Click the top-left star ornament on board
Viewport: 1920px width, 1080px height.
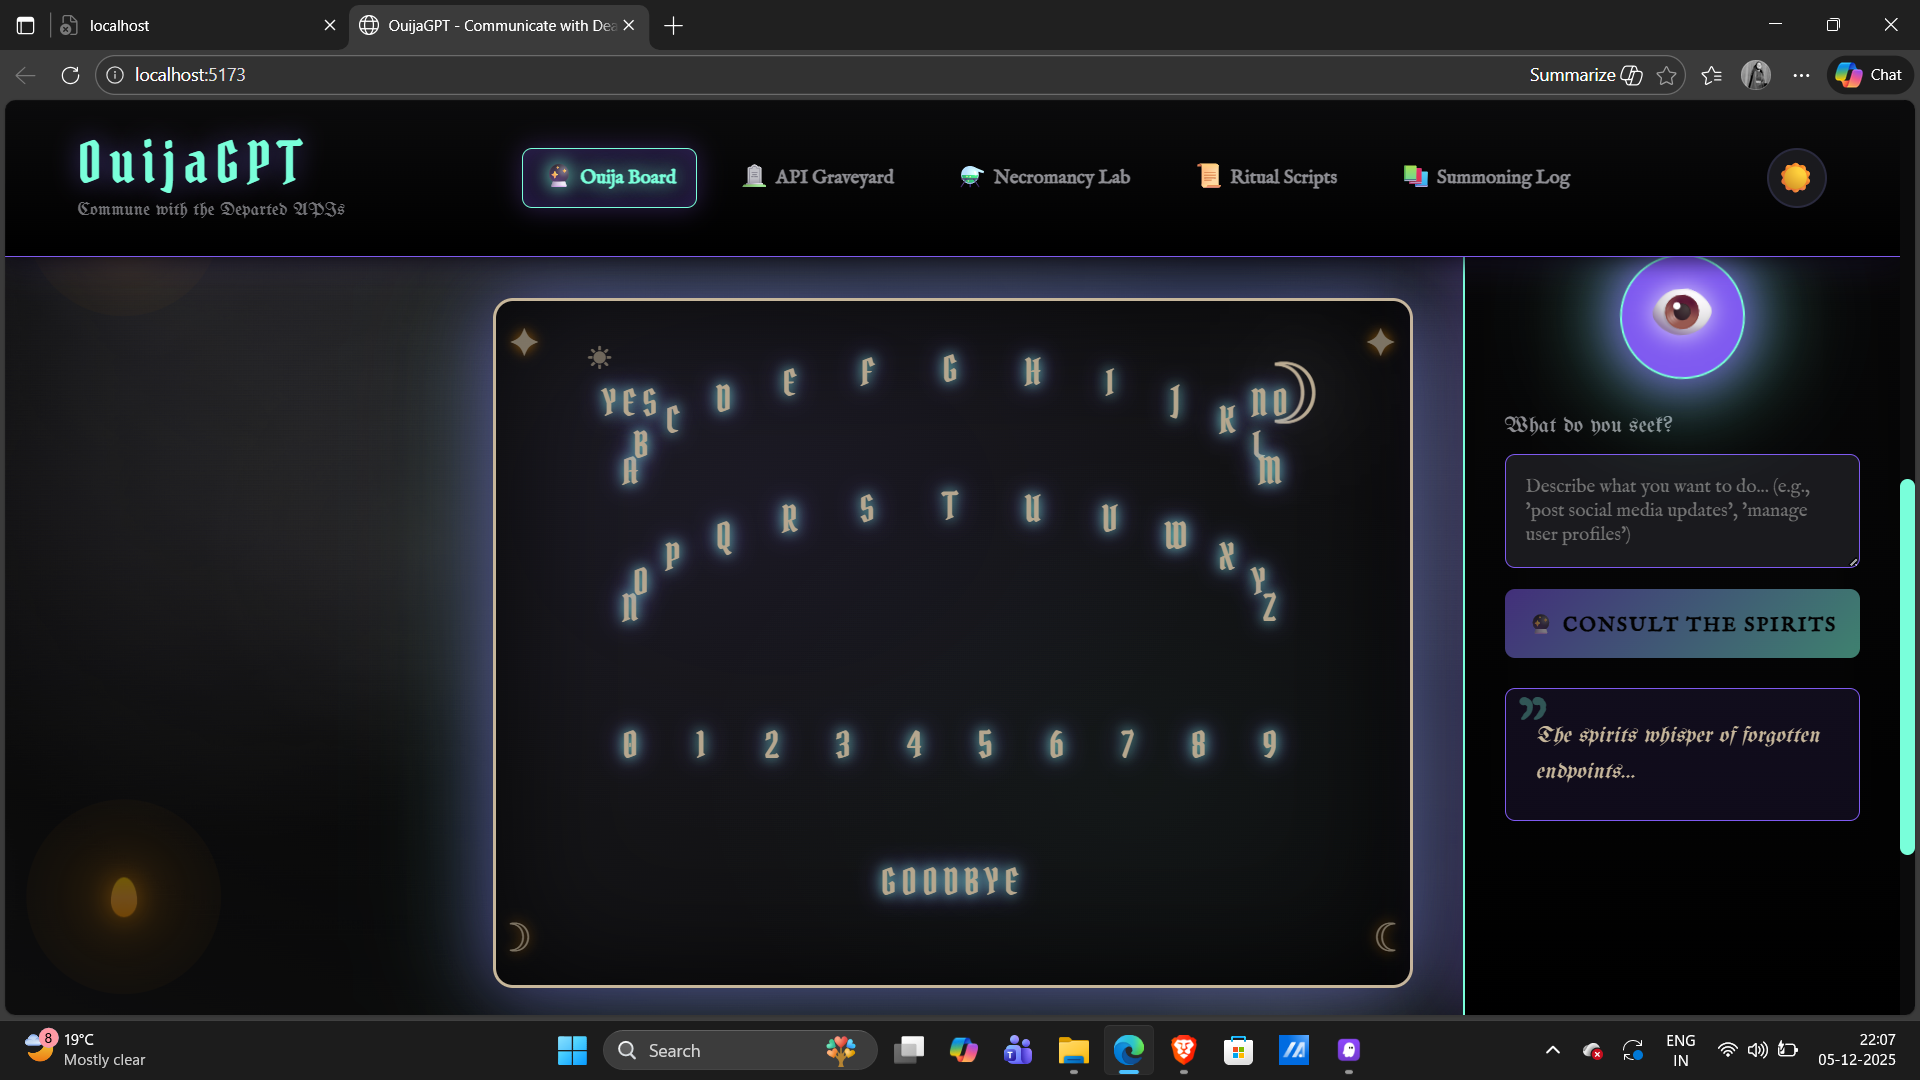click(524, 342)
